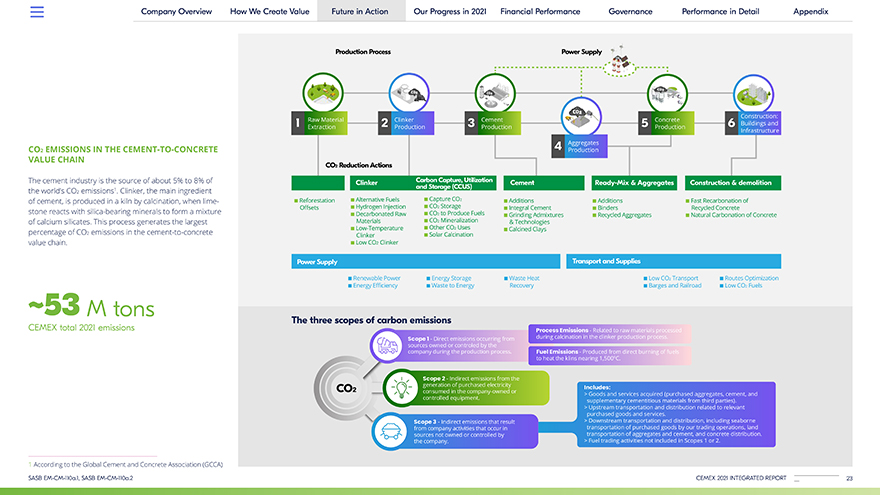Click the green Clinker header box
The image size is (880, 495).
click(x=378, y=183)
